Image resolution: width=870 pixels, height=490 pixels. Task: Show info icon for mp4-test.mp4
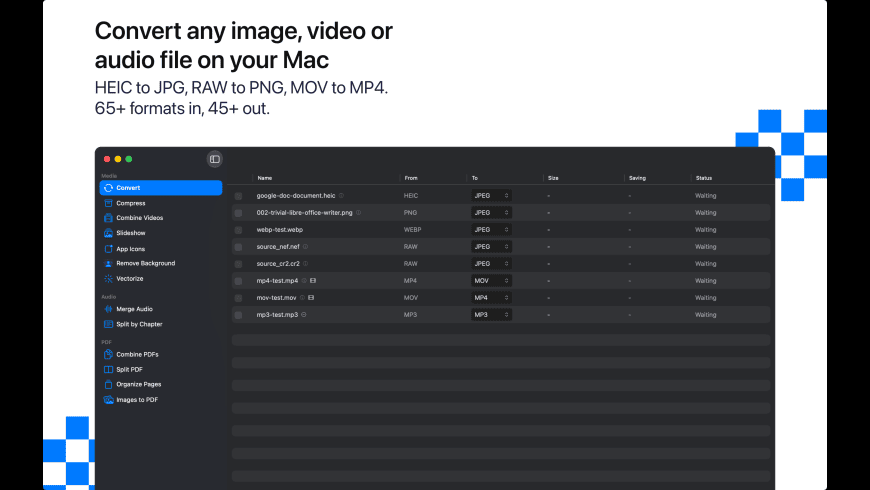[x=304, y=281]
